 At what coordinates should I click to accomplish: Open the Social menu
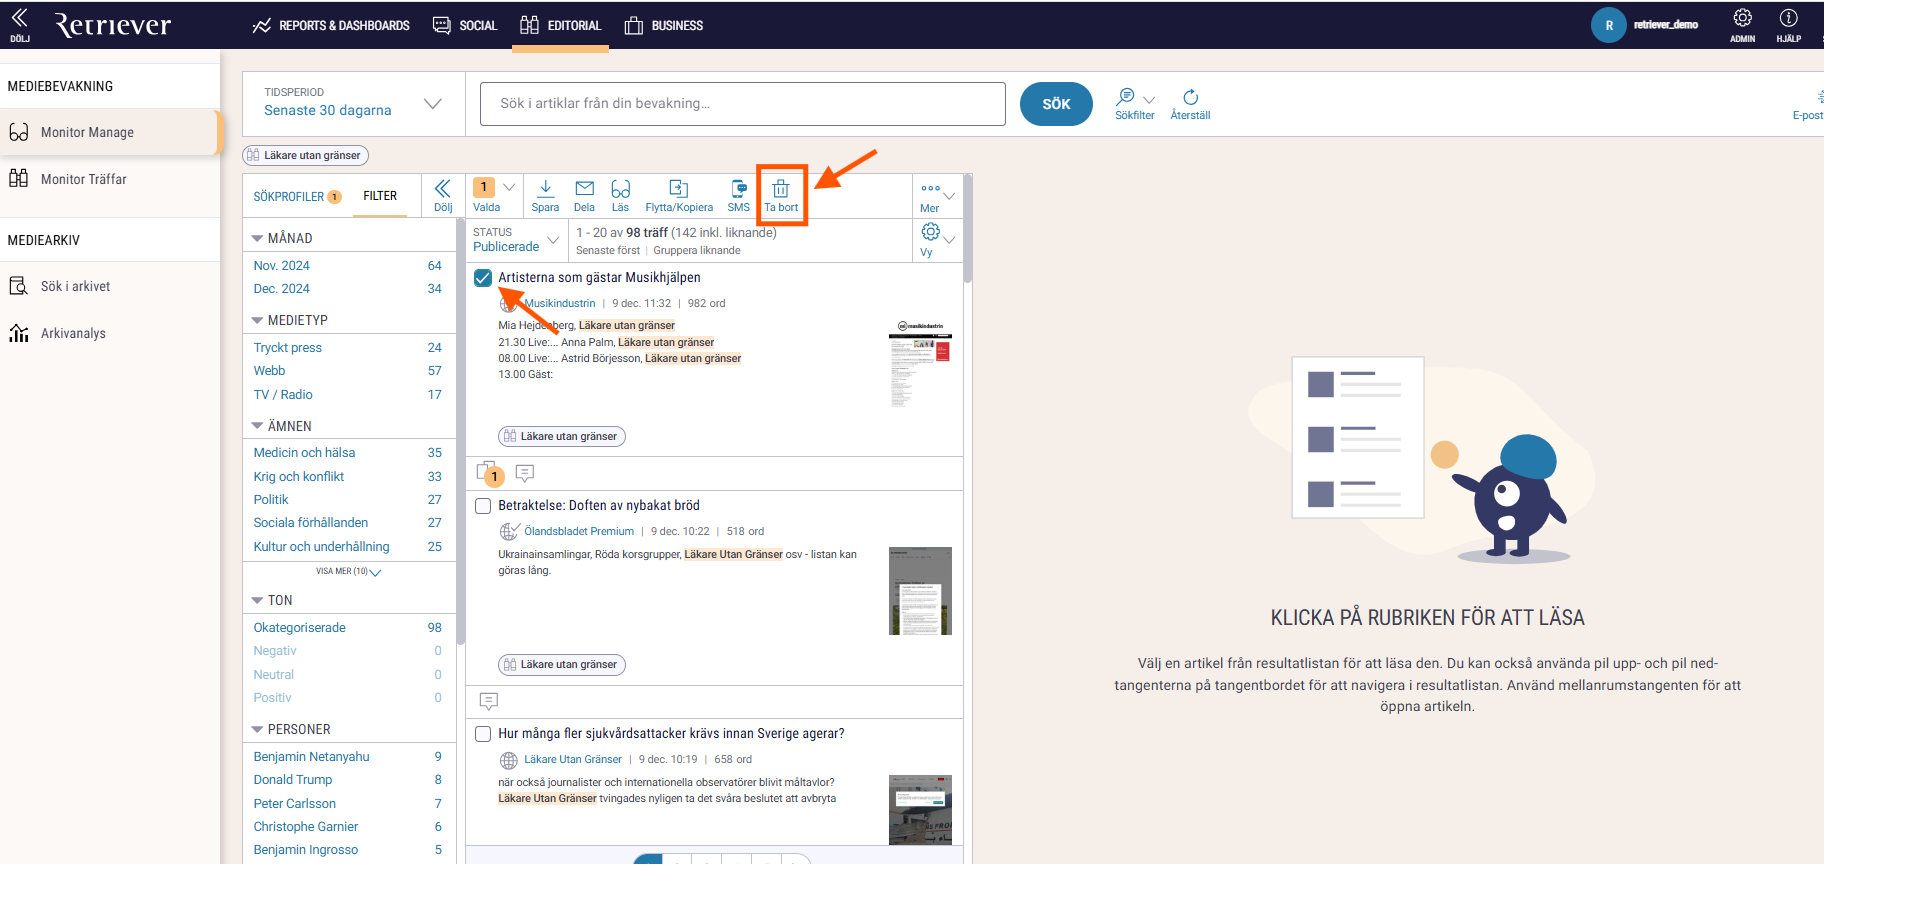[x=465, y=25]
